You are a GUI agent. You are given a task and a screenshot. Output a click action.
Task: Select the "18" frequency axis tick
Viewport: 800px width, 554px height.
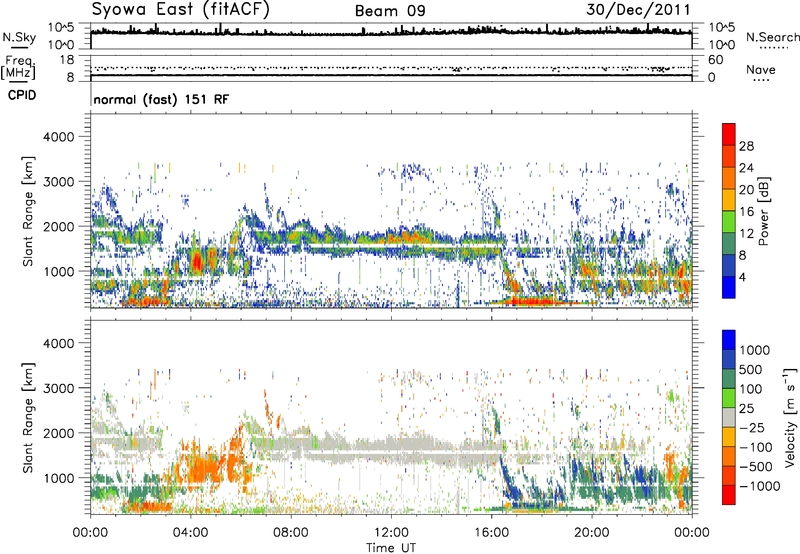click(67, 60)
